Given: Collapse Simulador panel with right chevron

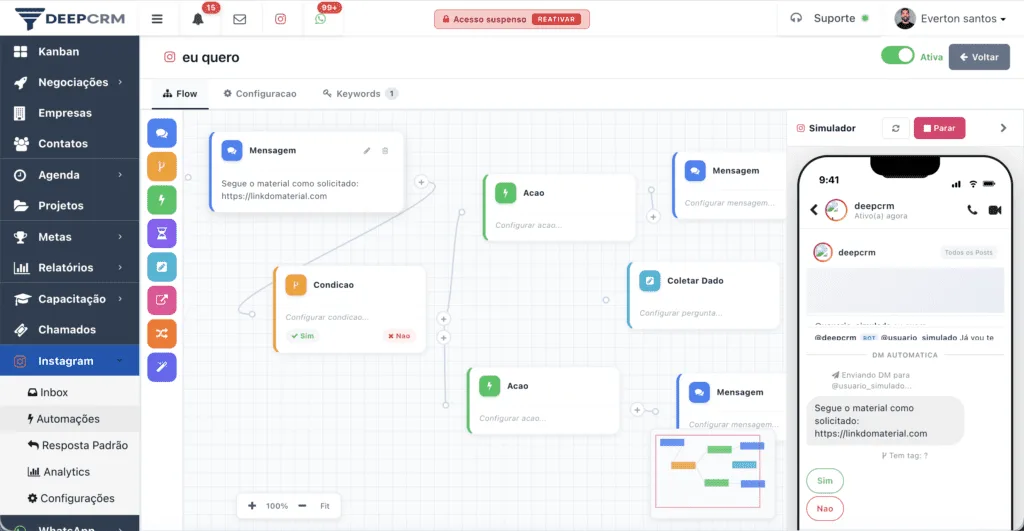Looking at the screenshot, I should pyautogui.click(x=1004, y=128).
